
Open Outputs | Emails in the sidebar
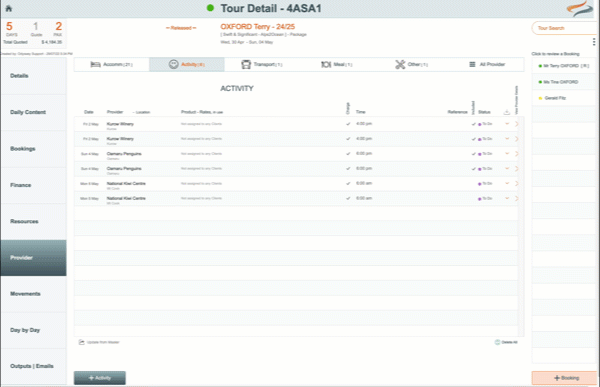click(33, 366)
